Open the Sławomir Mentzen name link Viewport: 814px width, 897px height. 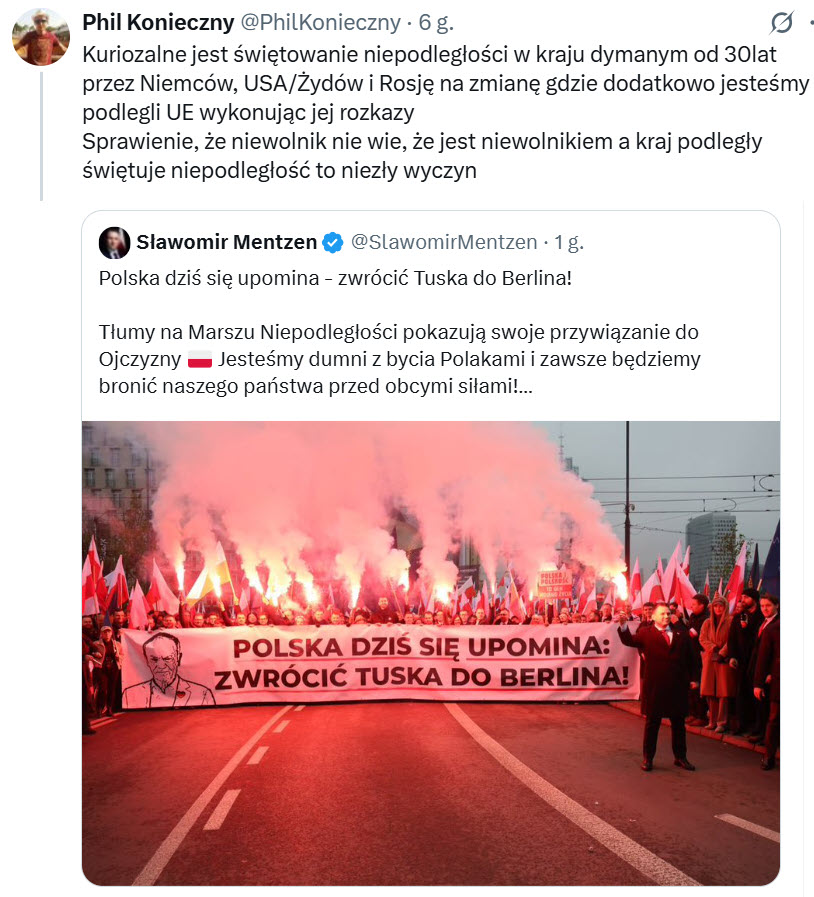[227, 243]
